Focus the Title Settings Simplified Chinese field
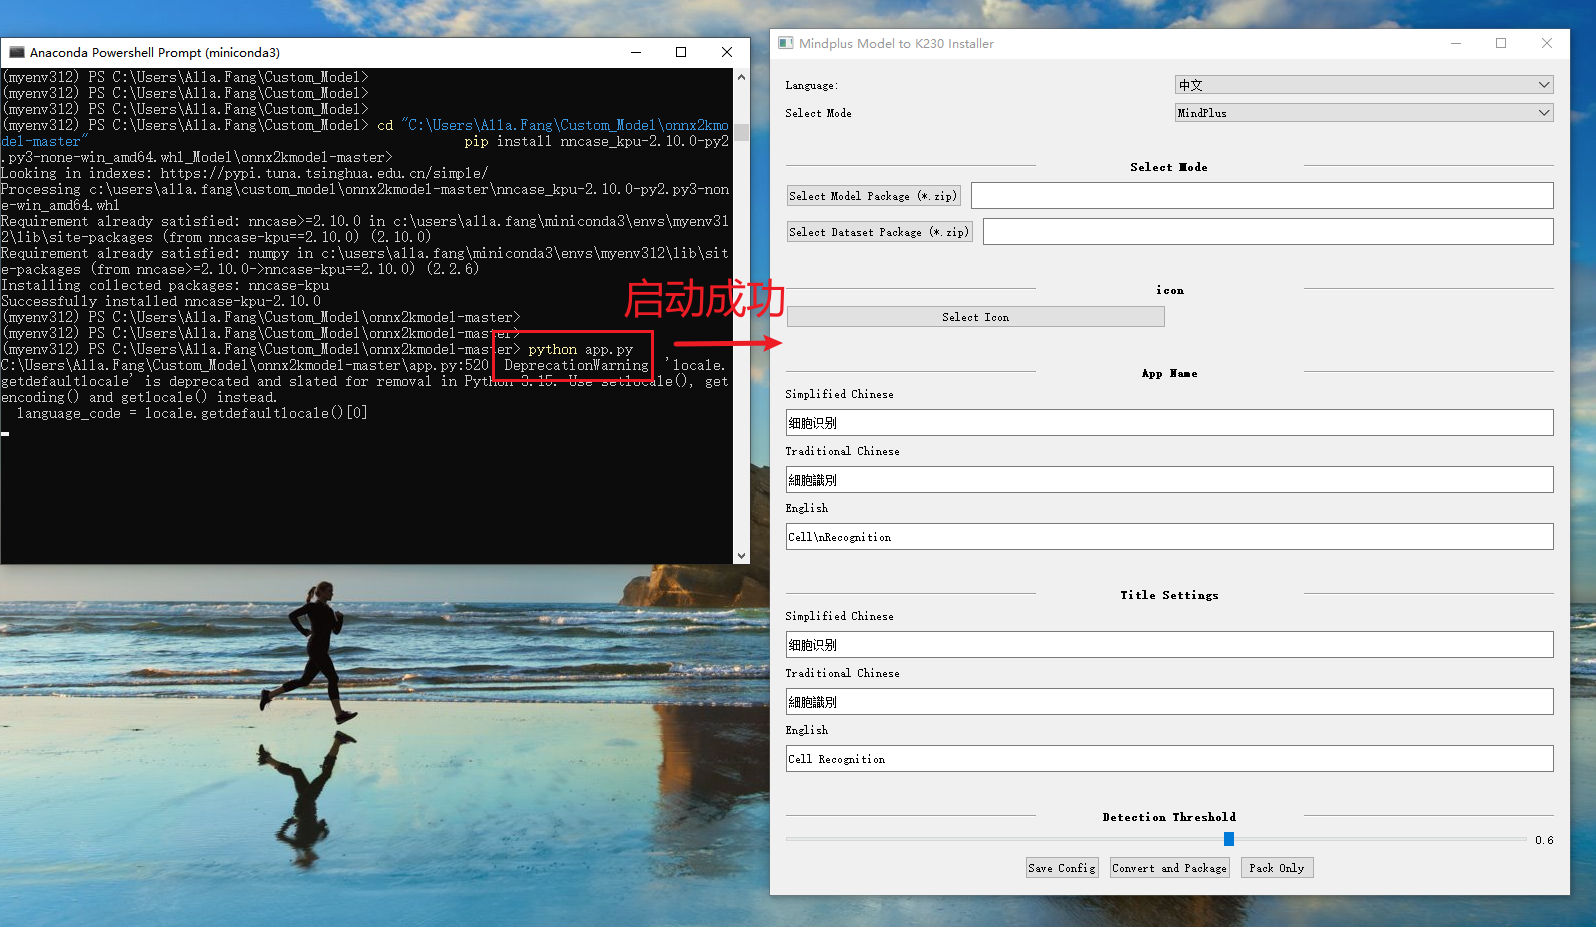1596x927 pixels. point(1169,645)
